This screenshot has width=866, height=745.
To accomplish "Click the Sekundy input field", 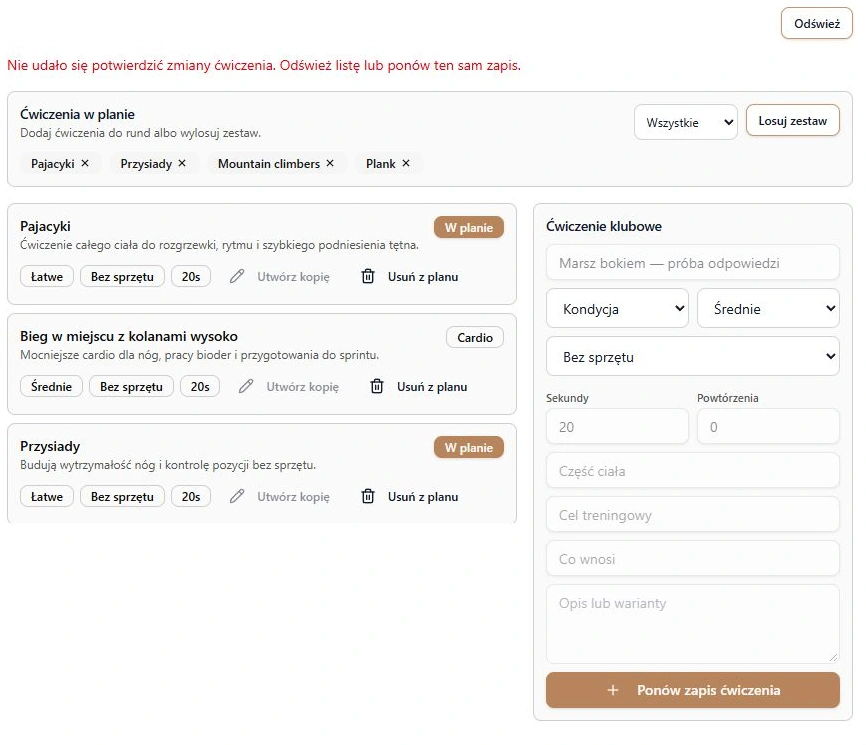I will [617, 426].
